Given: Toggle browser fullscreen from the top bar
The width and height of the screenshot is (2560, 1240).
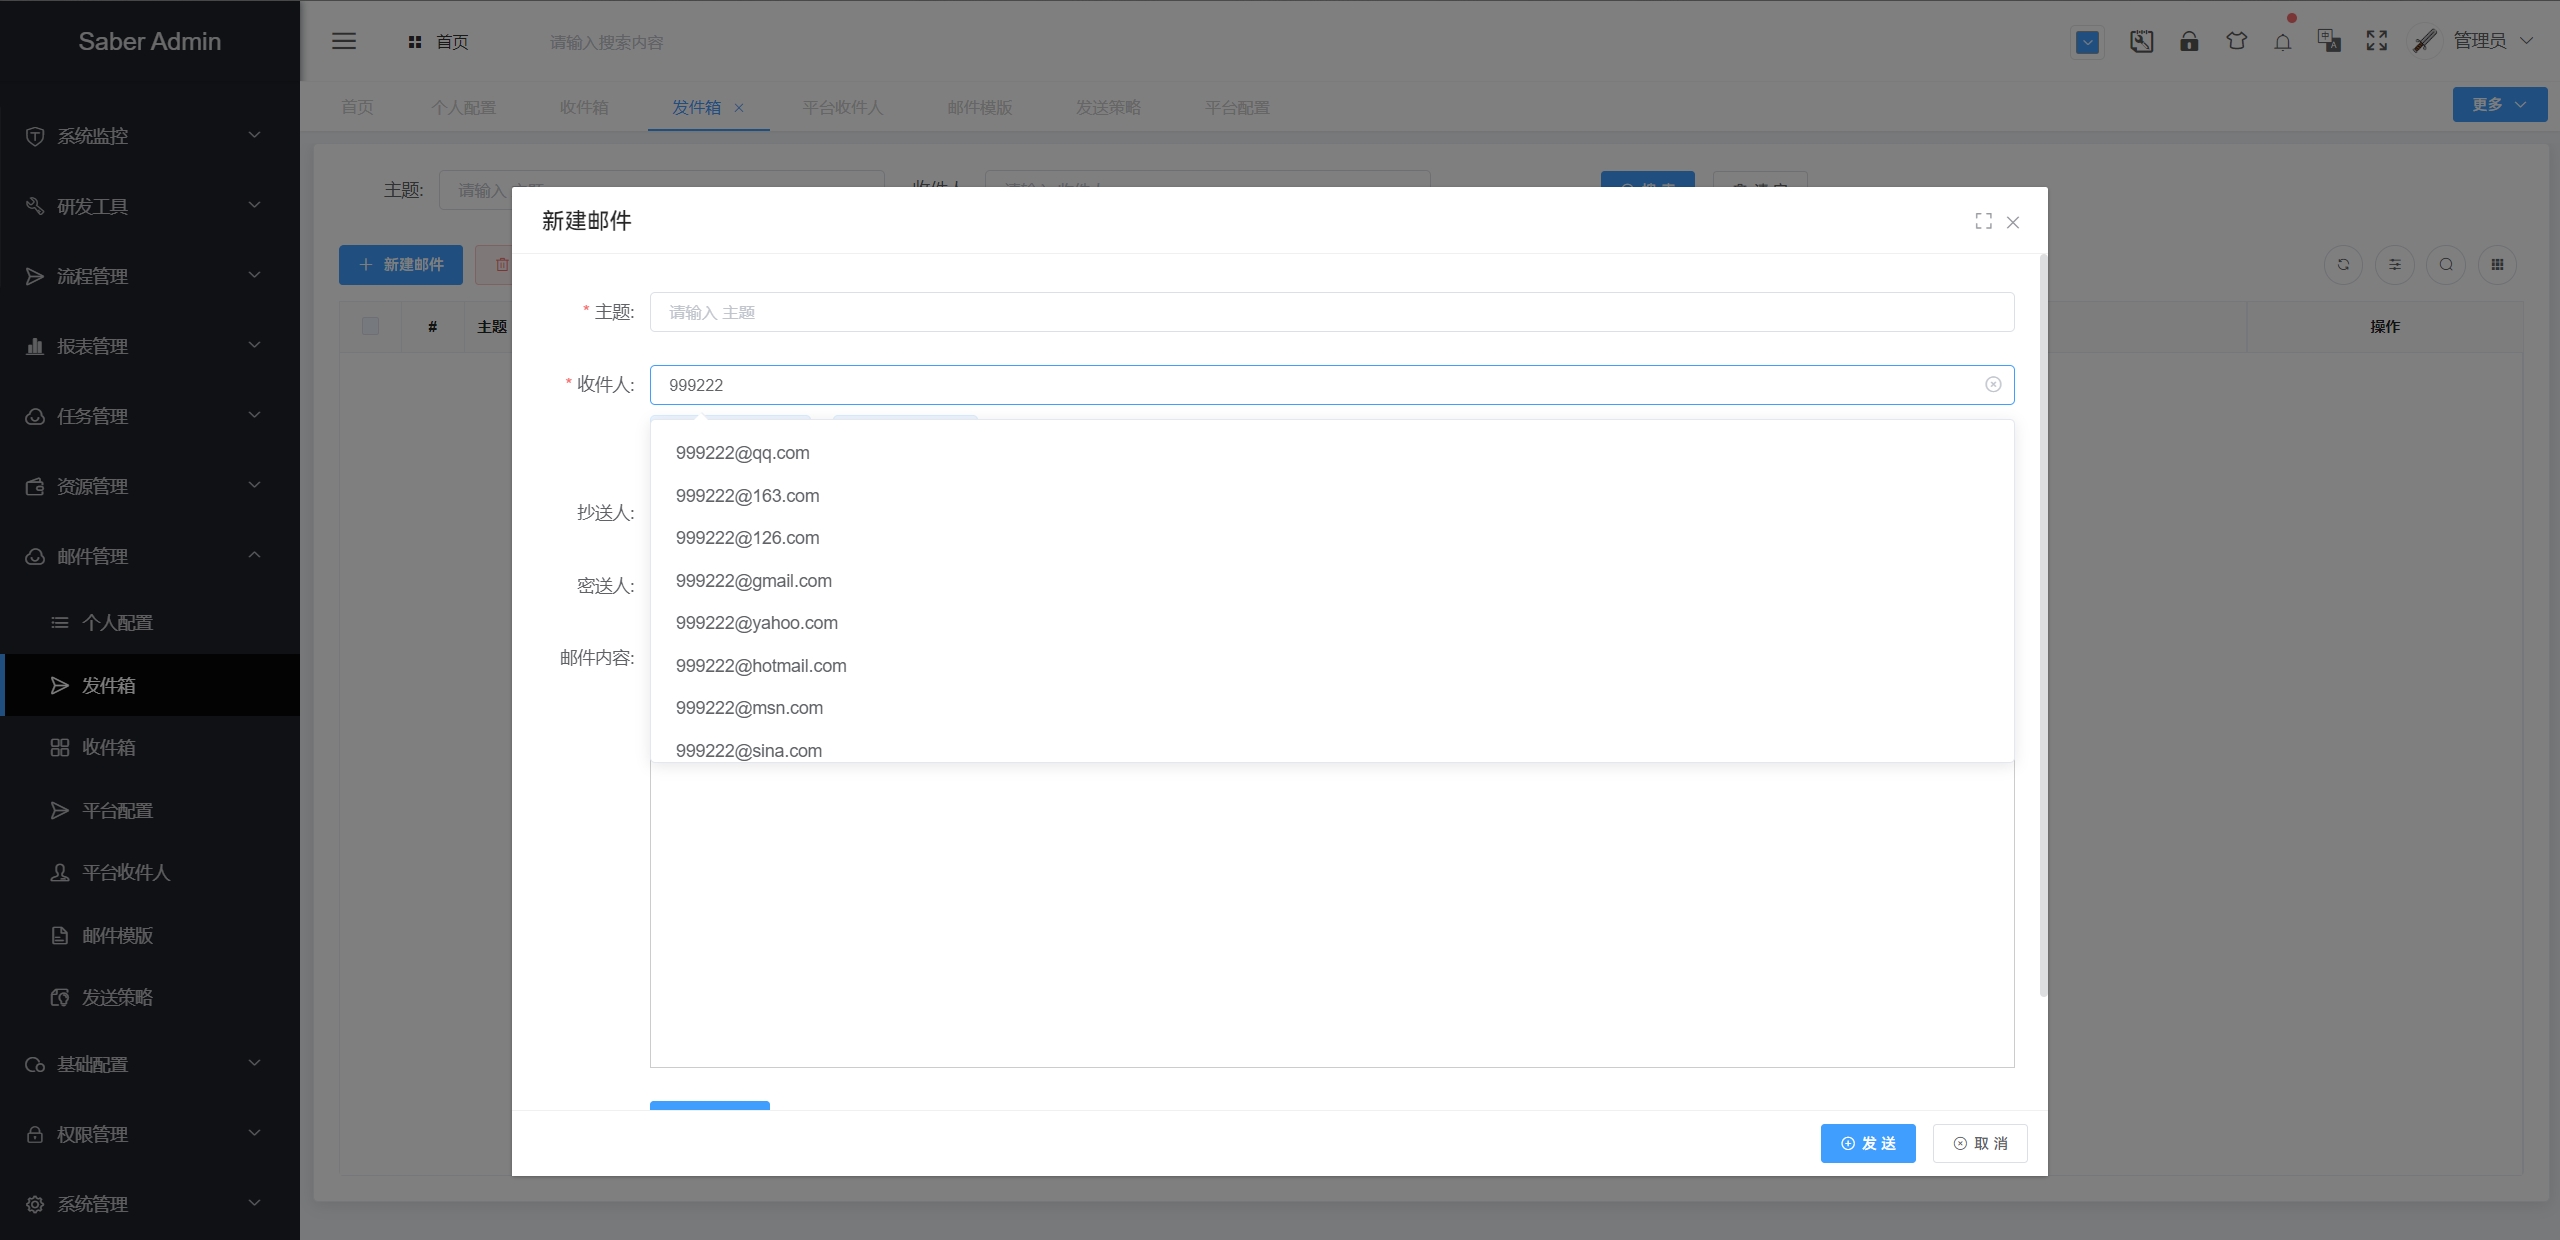Looking at the screenshot, I should pos(2377,41).
